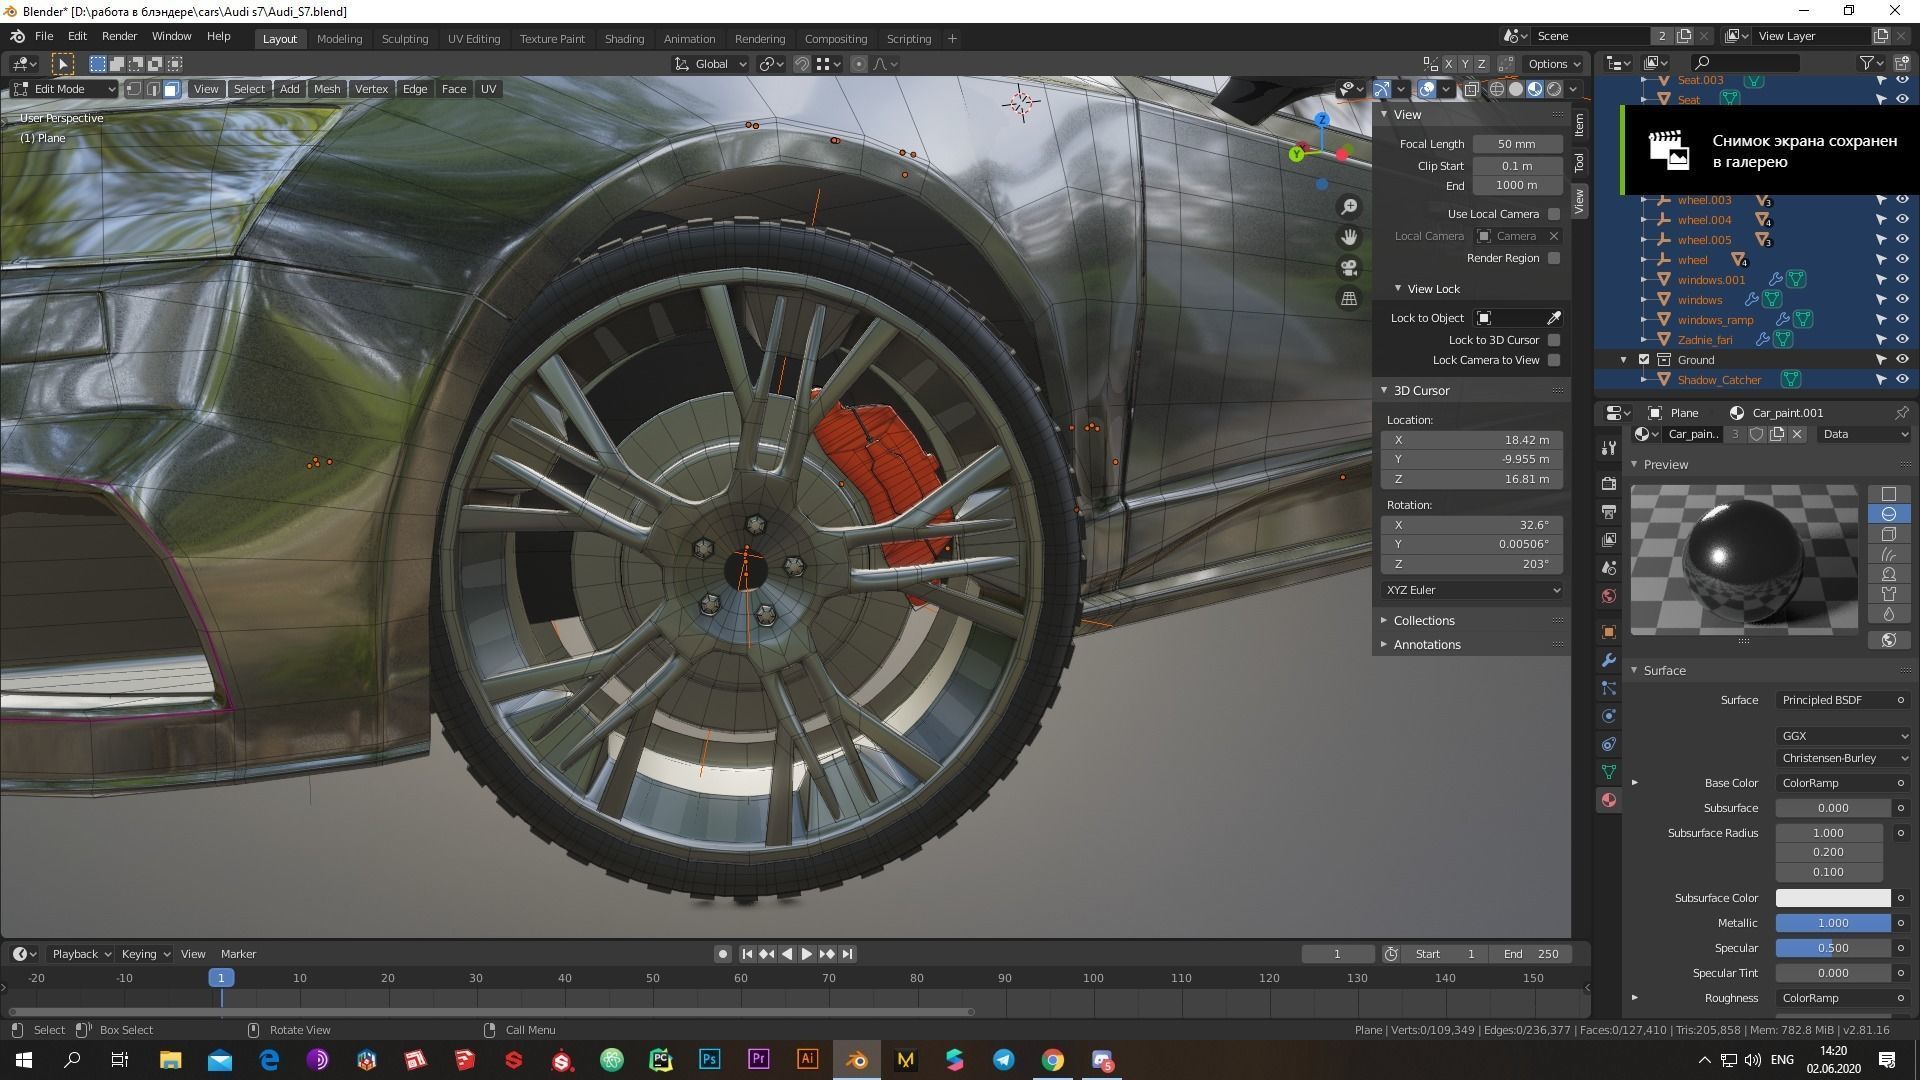Enable Use Local Camera checkbox

click(x=1553, y=214)
